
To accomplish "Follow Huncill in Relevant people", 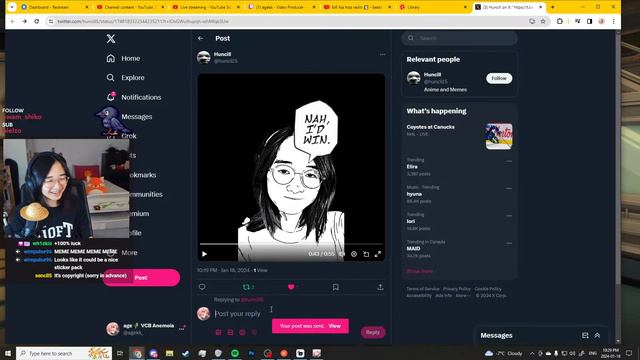I will [499, 78].
